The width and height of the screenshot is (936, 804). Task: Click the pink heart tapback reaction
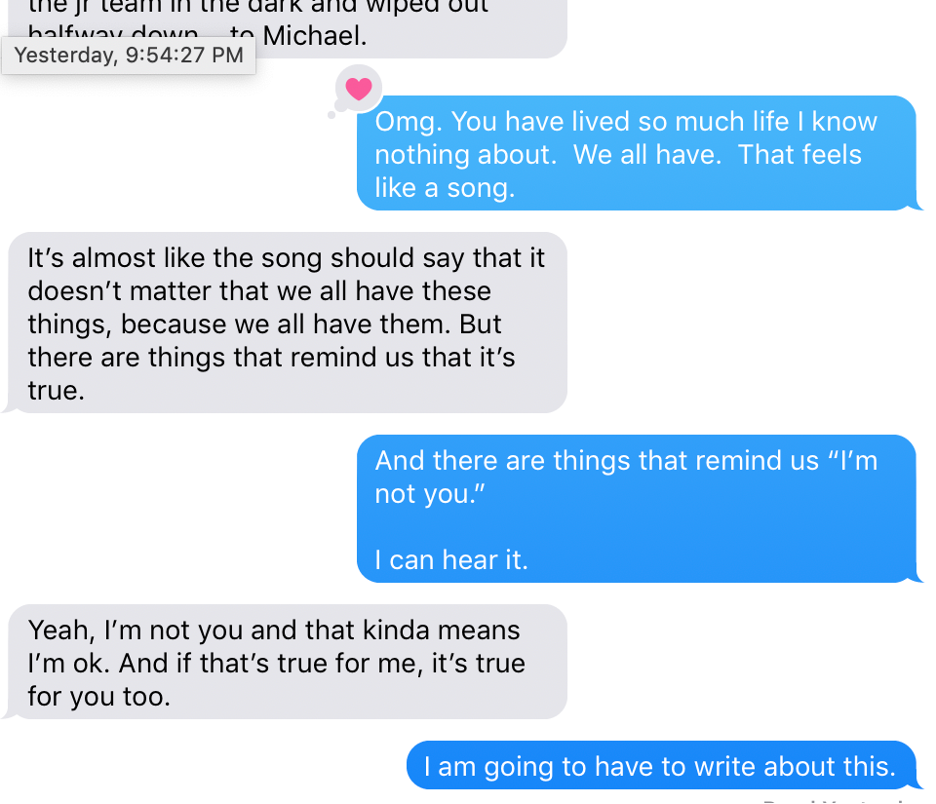[x=358, y=89]
